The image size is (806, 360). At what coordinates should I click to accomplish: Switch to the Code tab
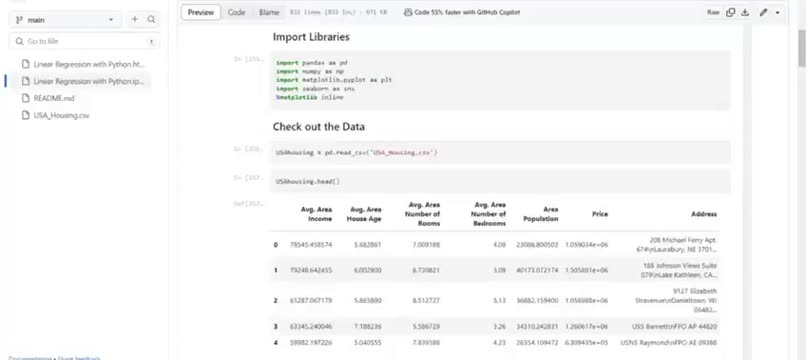pyautogui.click(x=236, y=12)
